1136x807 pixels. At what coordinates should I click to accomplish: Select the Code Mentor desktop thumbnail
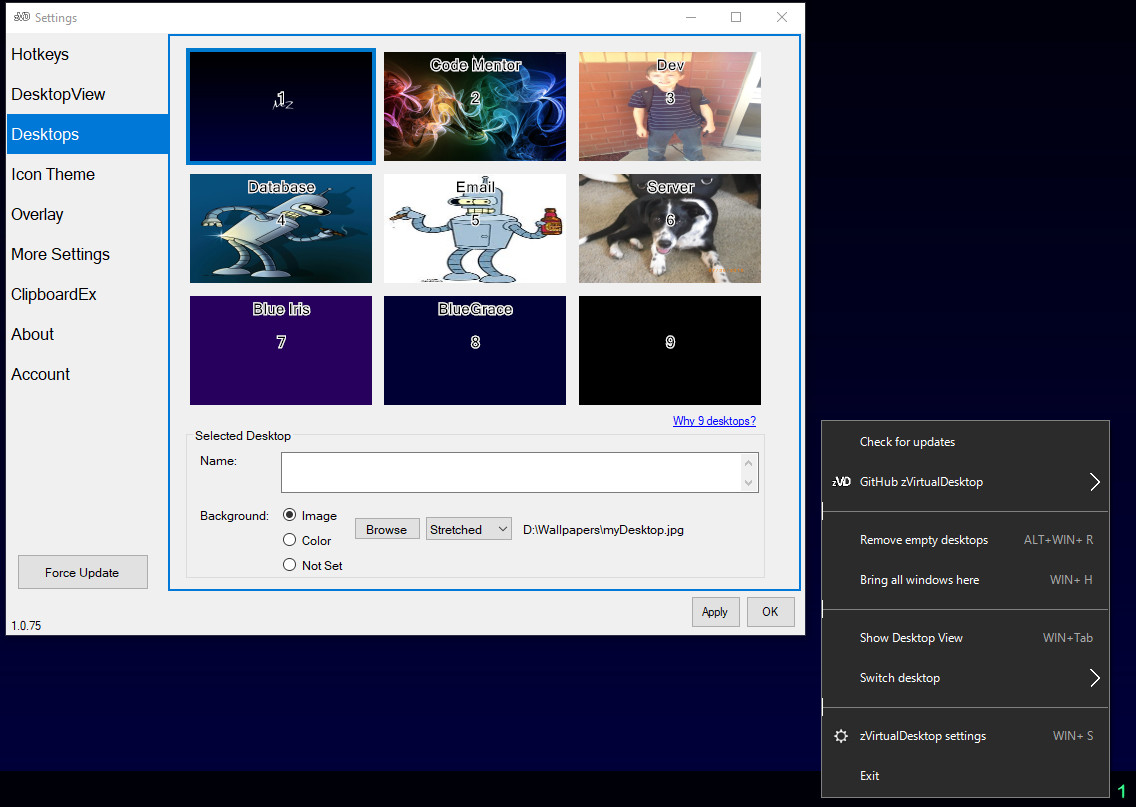[475, 106]
